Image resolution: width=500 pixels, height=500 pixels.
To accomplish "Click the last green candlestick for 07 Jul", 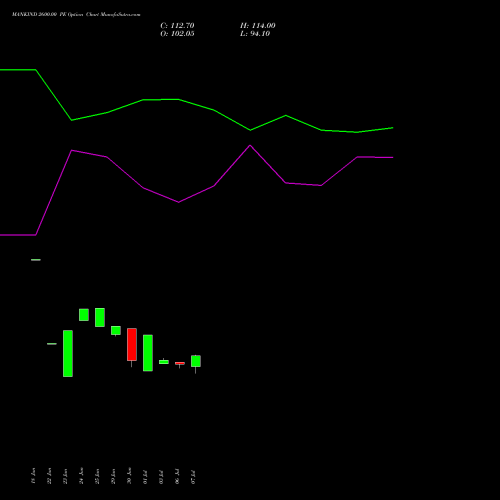I will [196, 361].
